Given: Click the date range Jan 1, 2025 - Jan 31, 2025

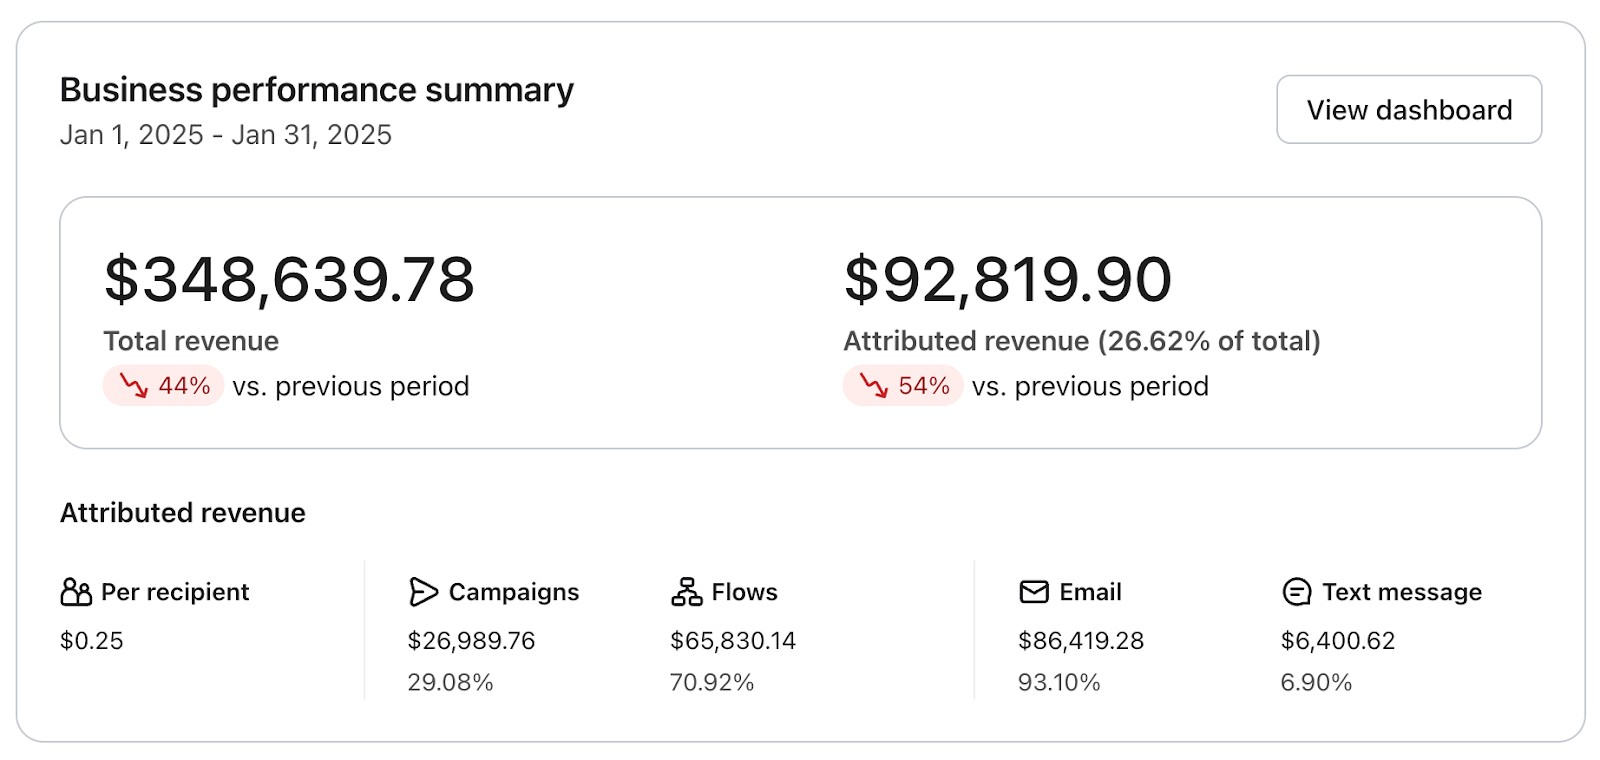Looking at the screenshot, I should [226, 135].
